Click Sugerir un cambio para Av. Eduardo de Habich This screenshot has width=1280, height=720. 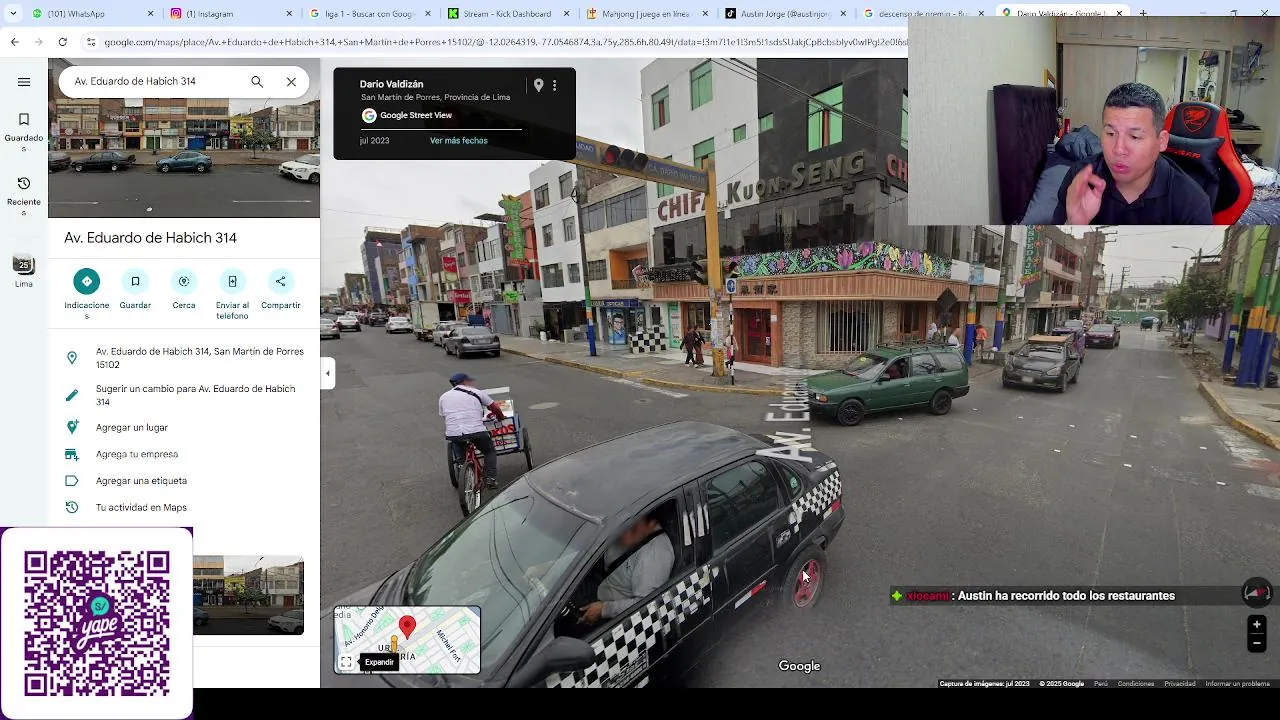[184, 395]
